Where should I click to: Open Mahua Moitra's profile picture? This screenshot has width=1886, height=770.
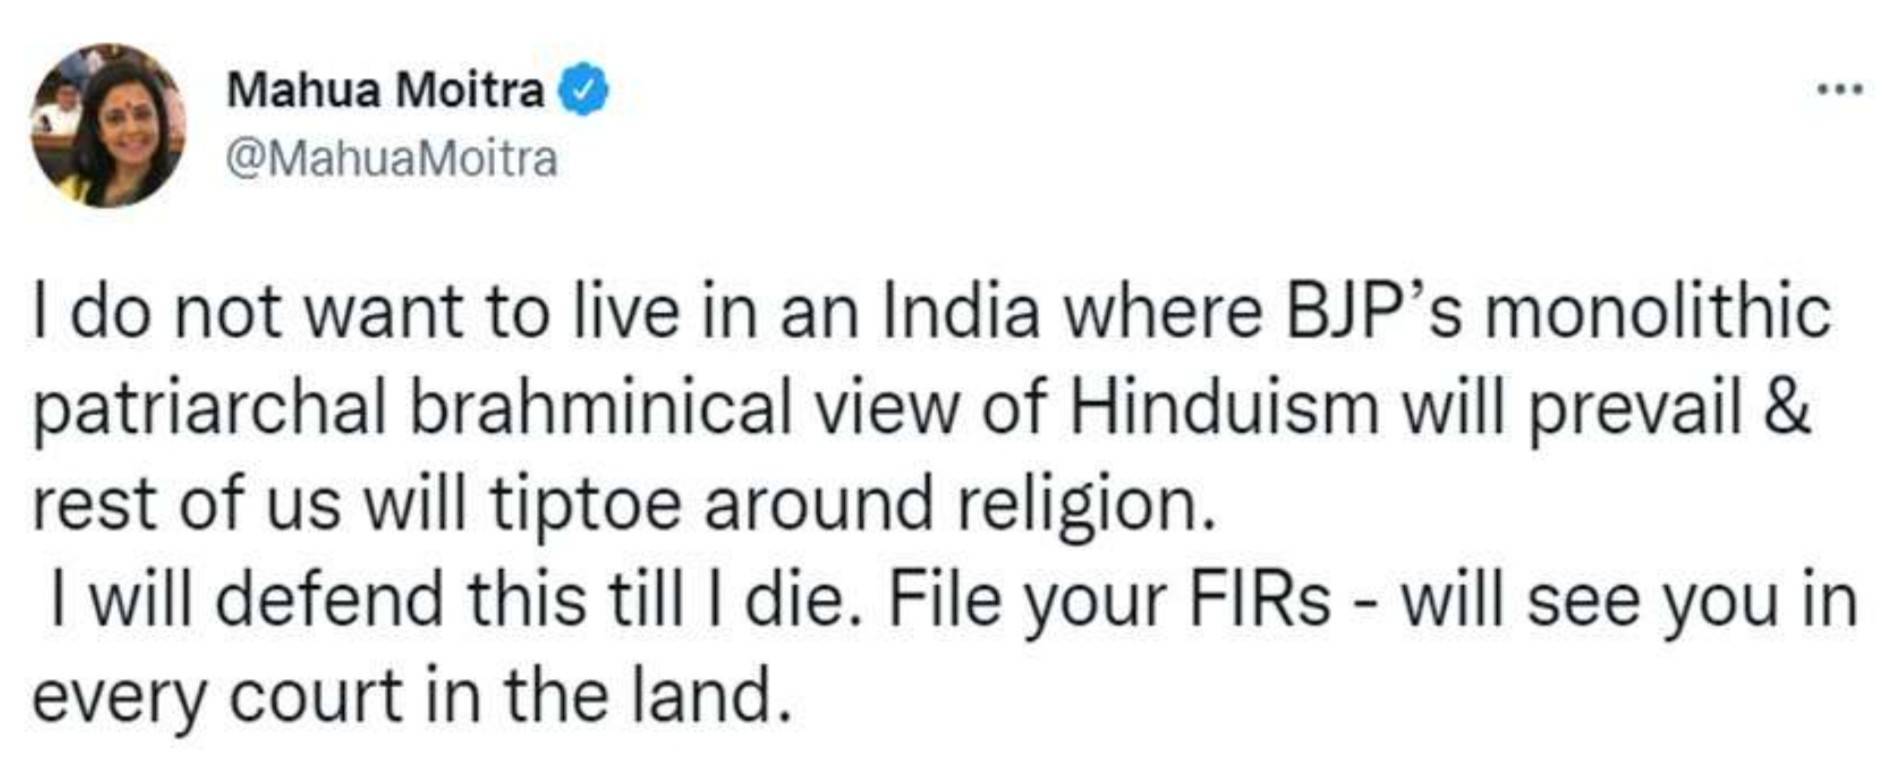[107, 125]
